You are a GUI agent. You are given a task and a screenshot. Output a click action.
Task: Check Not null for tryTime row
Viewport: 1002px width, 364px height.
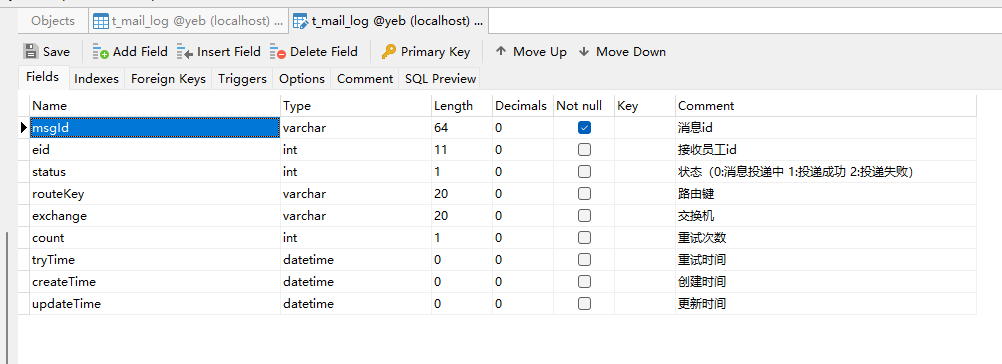[x=584, y=260]
